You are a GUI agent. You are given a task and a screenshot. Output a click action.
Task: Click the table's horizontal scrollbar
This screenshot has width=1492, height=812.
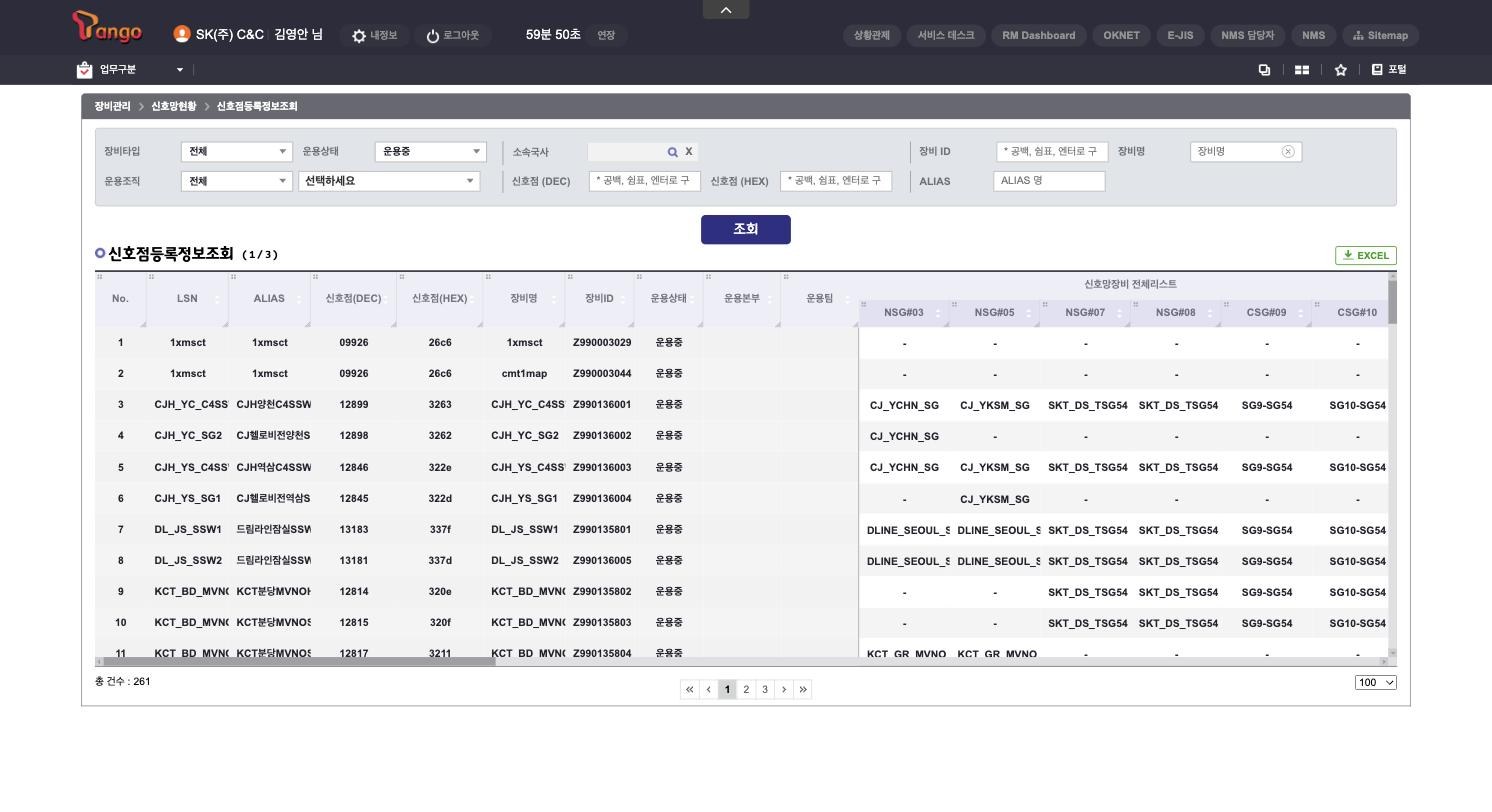(299, 661)
